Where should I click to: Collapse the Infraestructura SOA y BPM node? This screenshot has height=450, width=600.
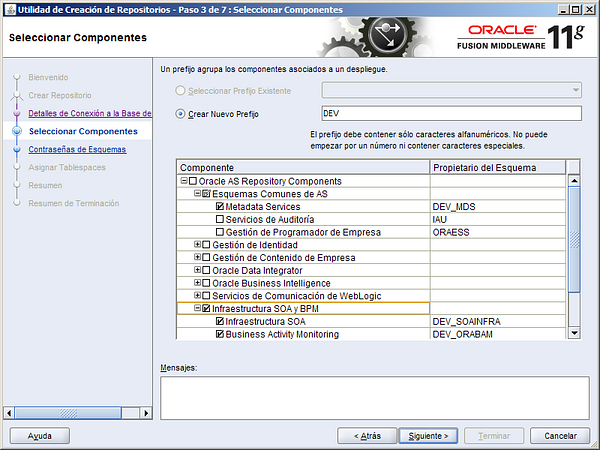(197, 309)
